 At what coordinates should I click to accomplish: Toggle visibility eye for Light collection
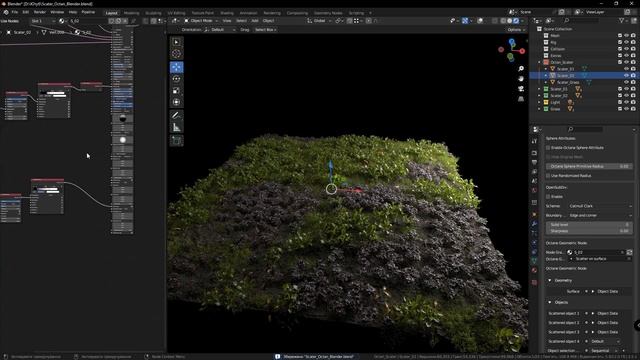[627, 102]
